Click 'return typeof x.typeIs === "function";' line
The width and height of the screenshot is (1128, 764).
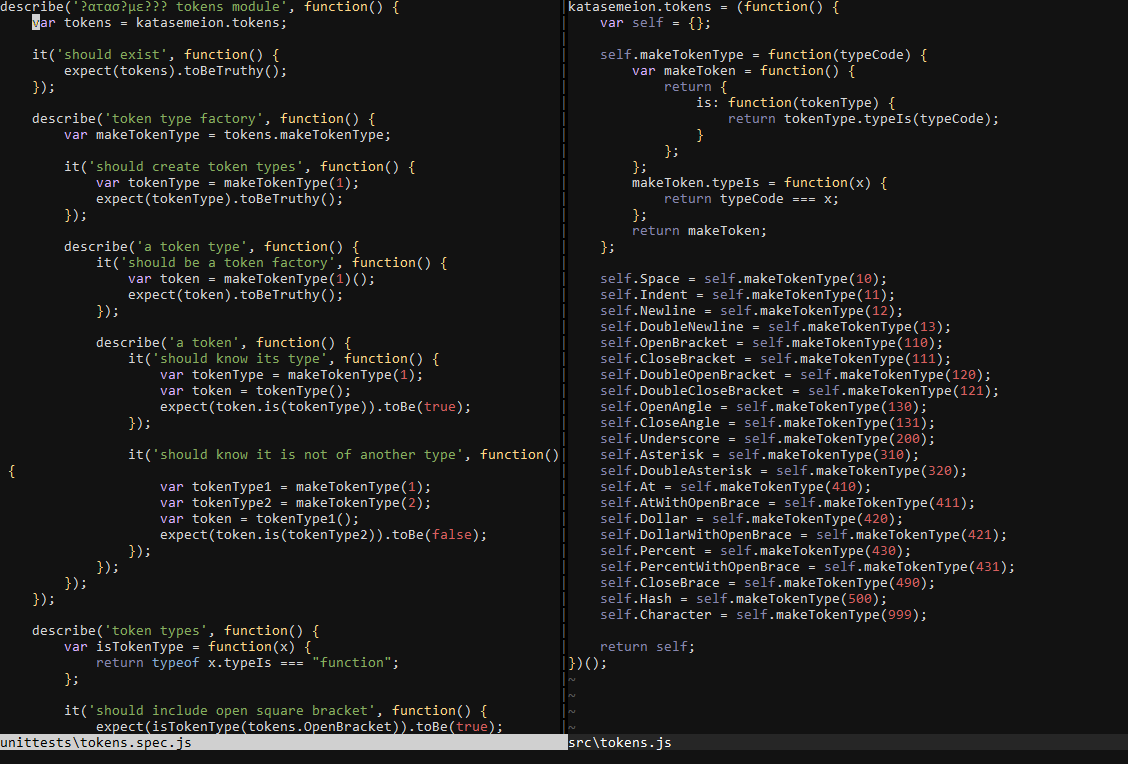pos(247,663)
